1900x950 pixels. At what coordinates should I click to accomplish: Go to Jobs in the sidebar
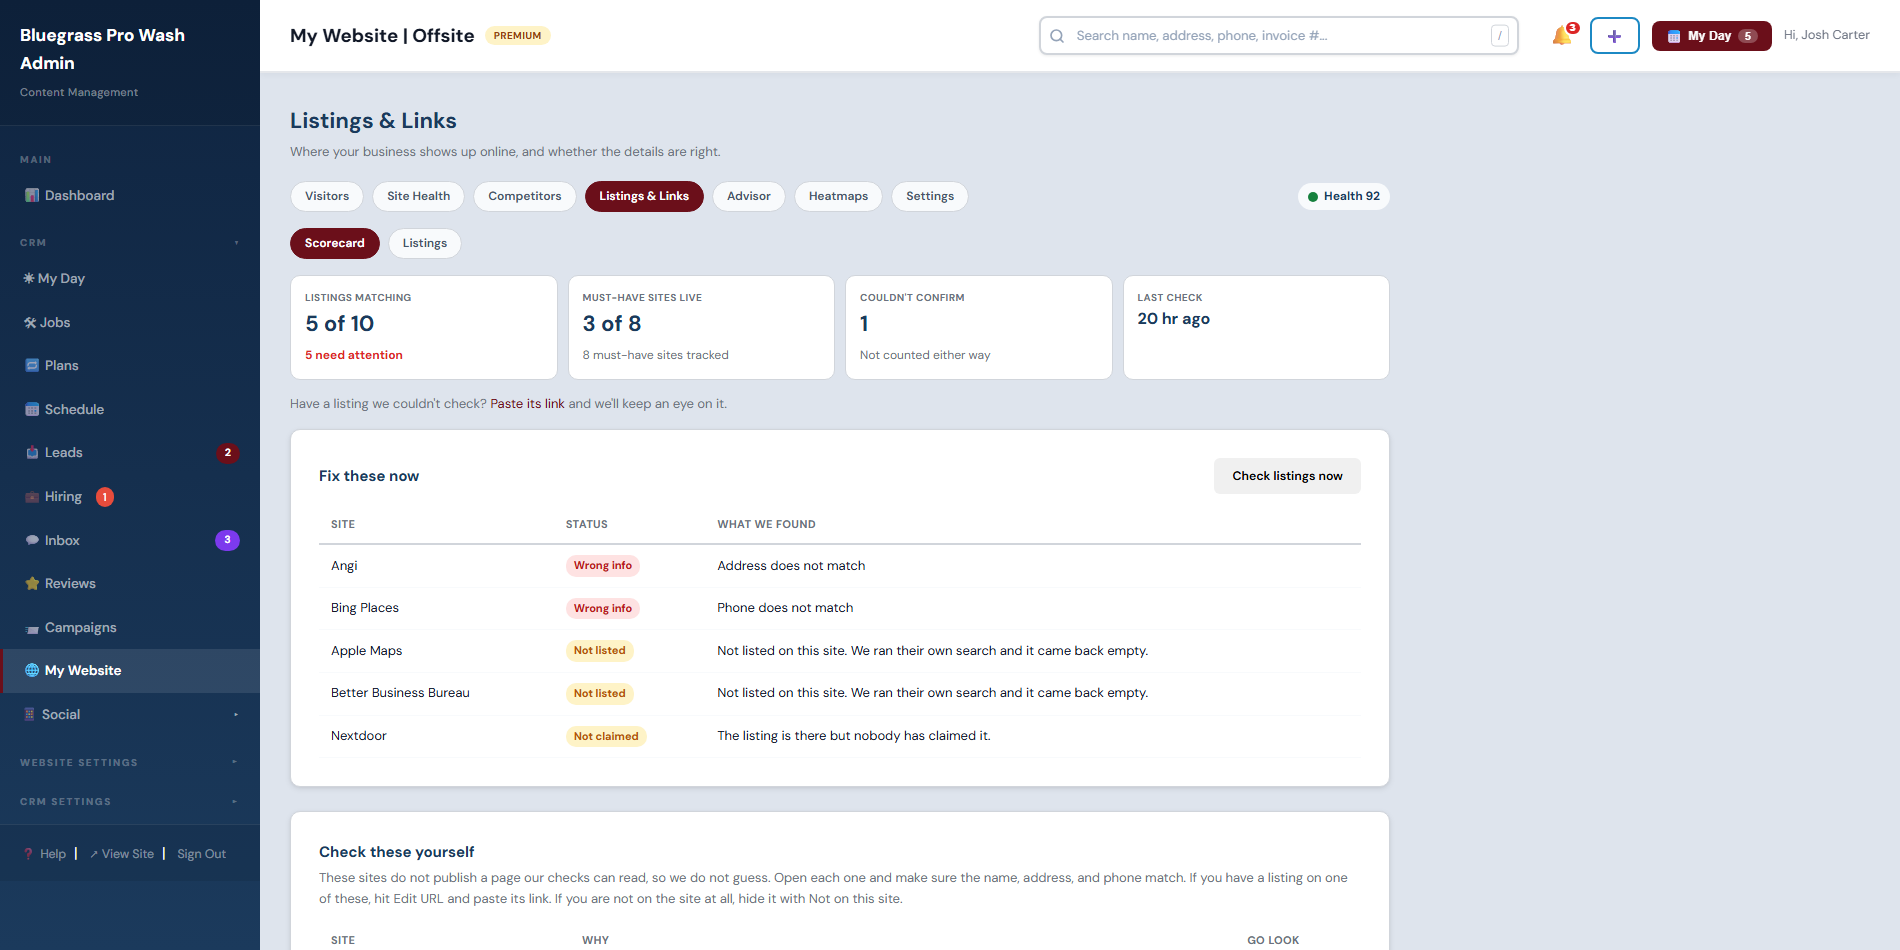(130, 322)
